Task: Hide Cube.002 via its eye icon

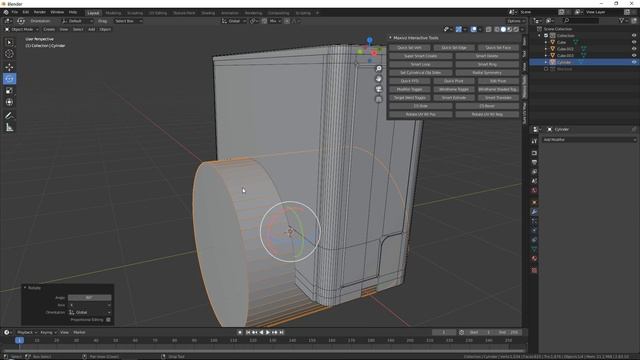Action: pos(634,49)
